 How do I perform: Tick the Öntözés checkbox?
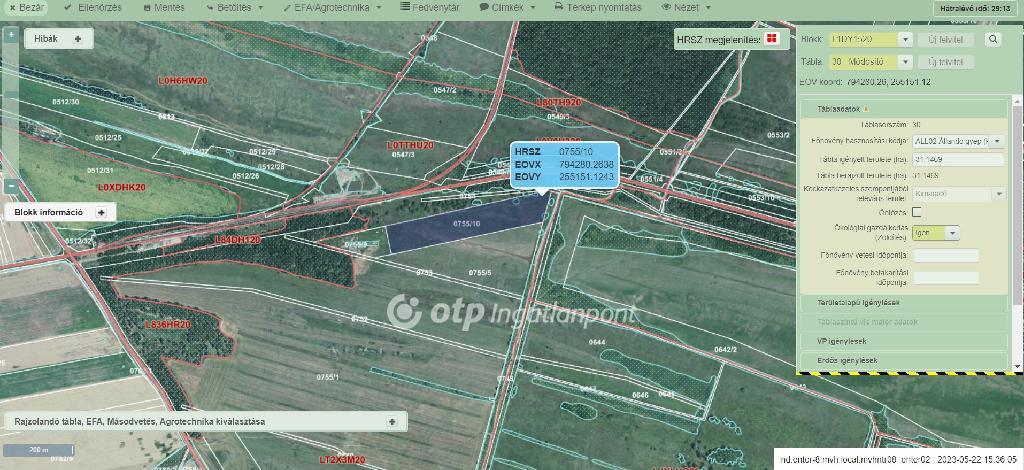pyautogui.click(x=917, y=212)
